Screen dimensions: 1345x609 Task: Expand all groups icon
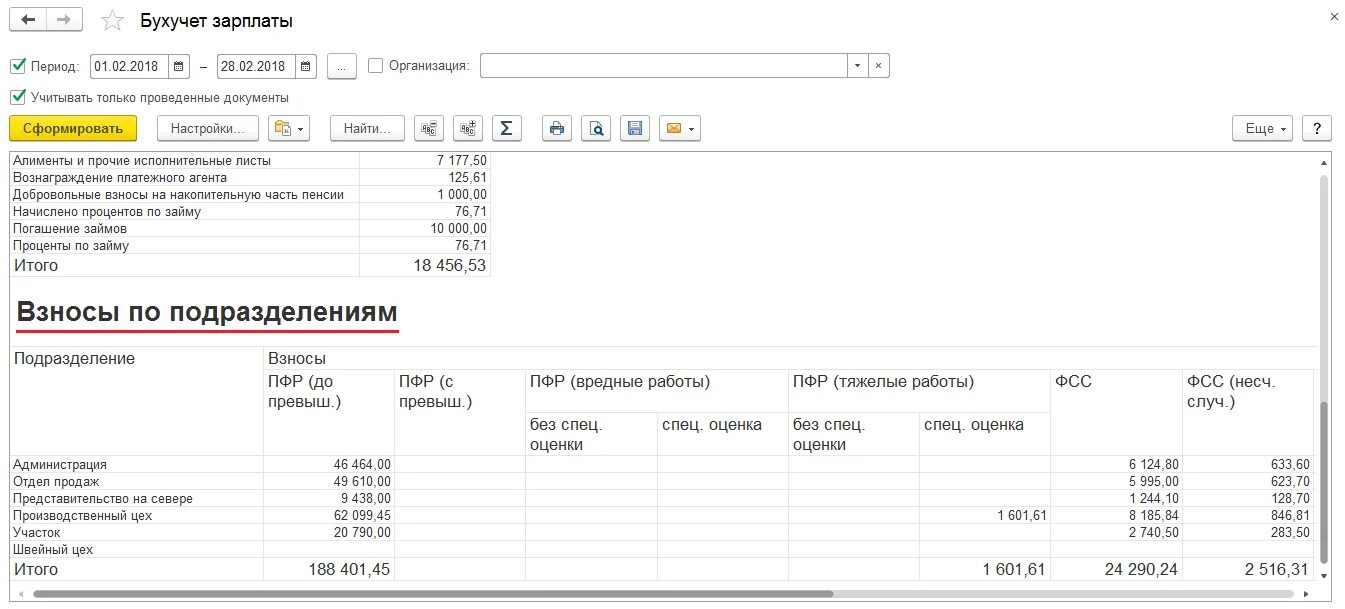point(468,128)
